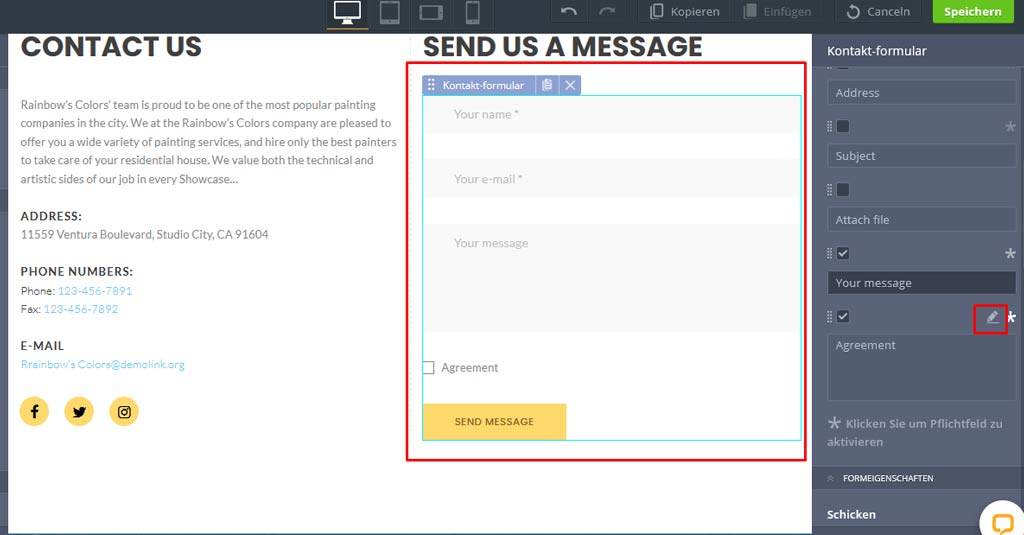Enable the Attach file field checkbox
This screenshot has width=1024, height=535.
pos(843,190)
